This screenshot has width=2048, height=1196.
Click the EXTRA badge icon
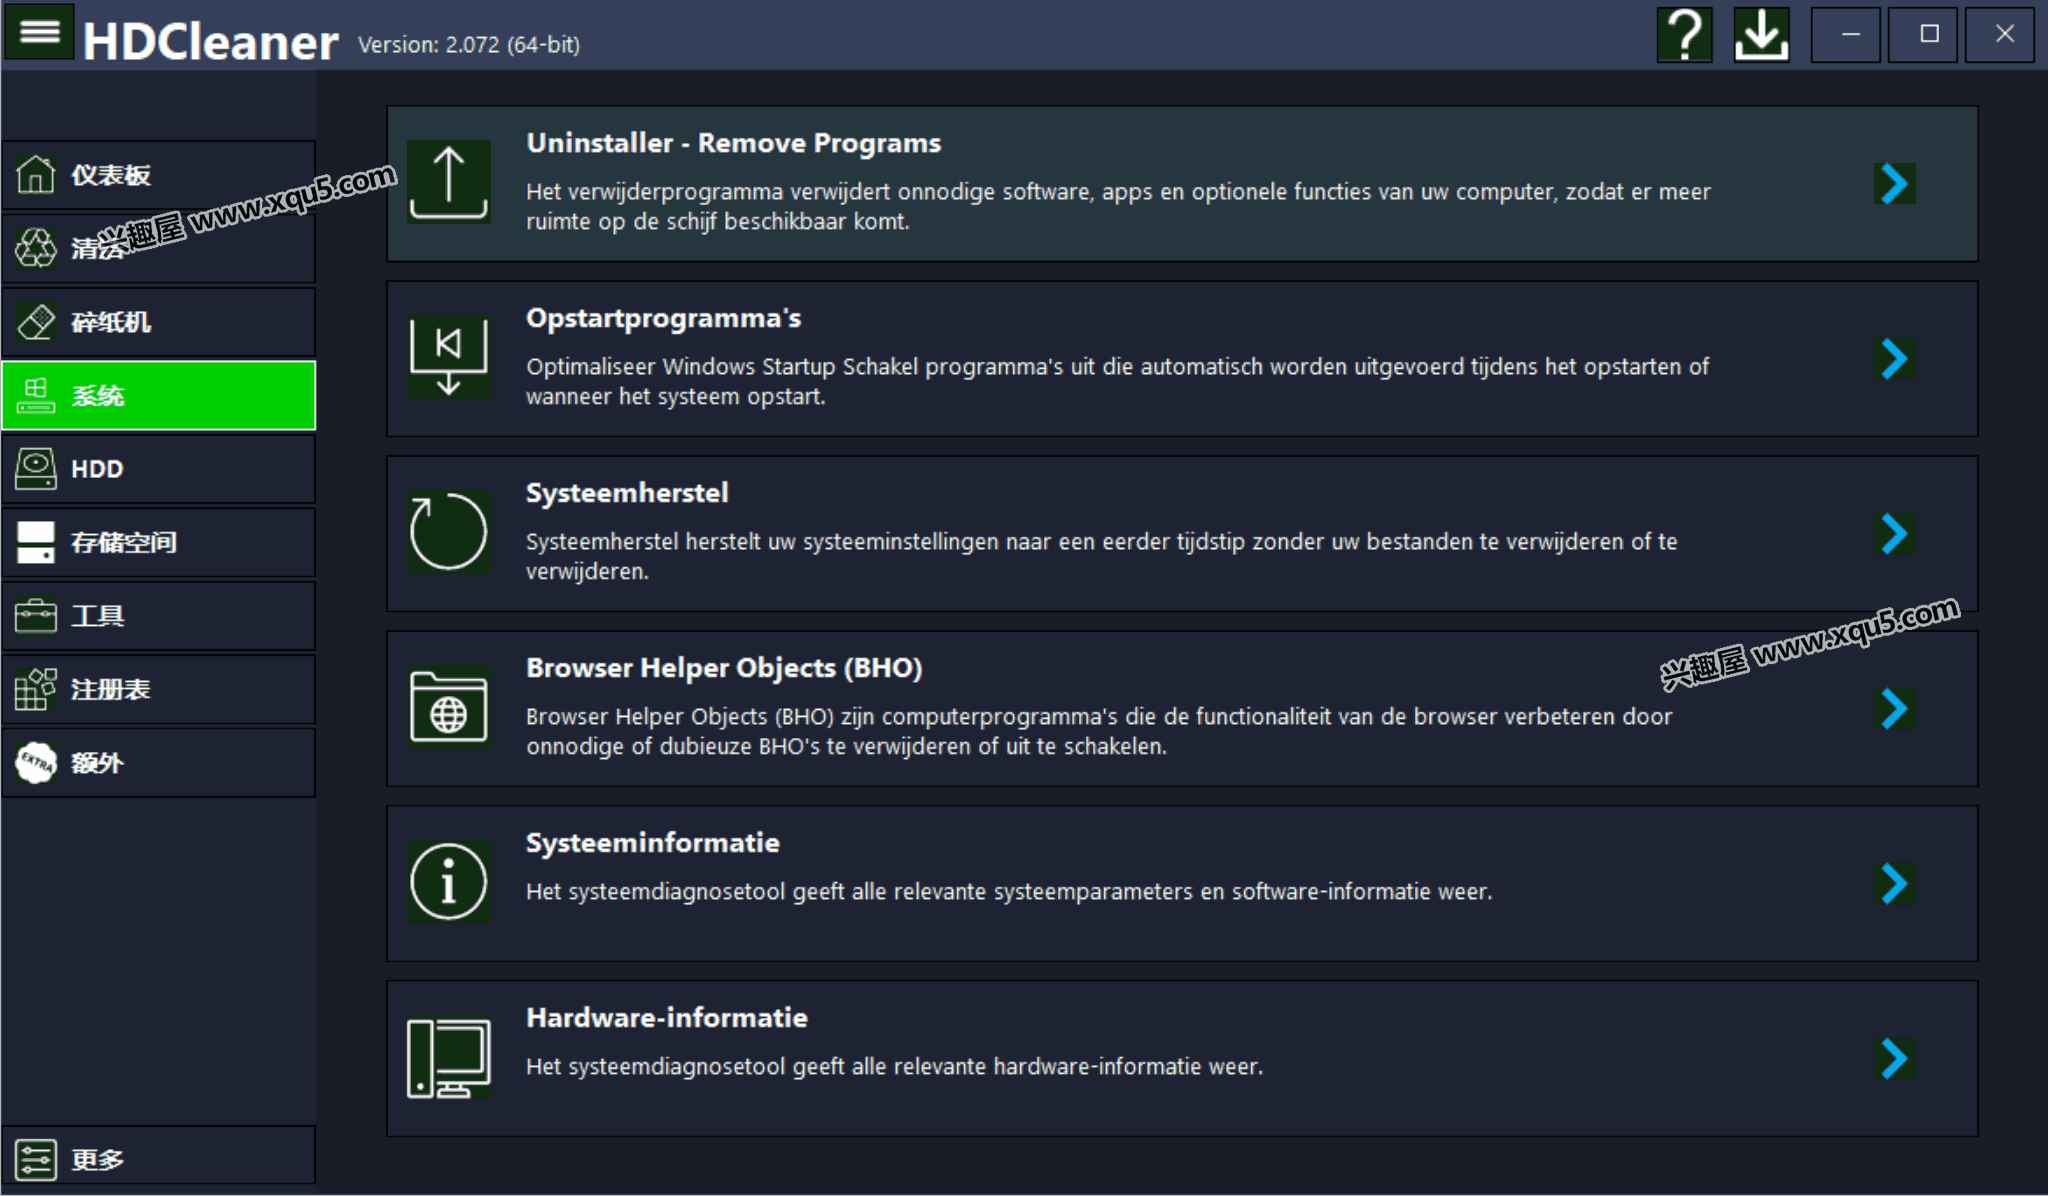coord(35,762)
